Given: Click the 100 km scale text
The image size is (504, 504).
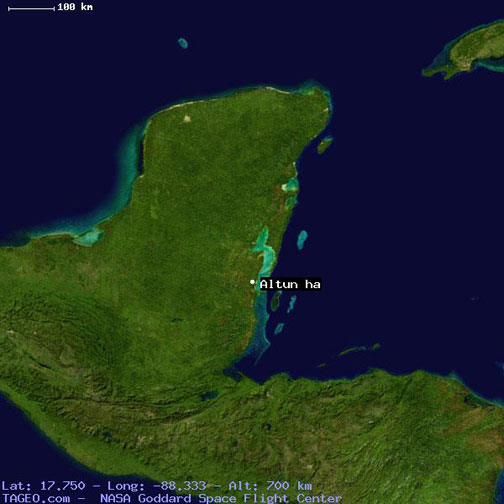Looking at the screenshot, I should point(75,7).
